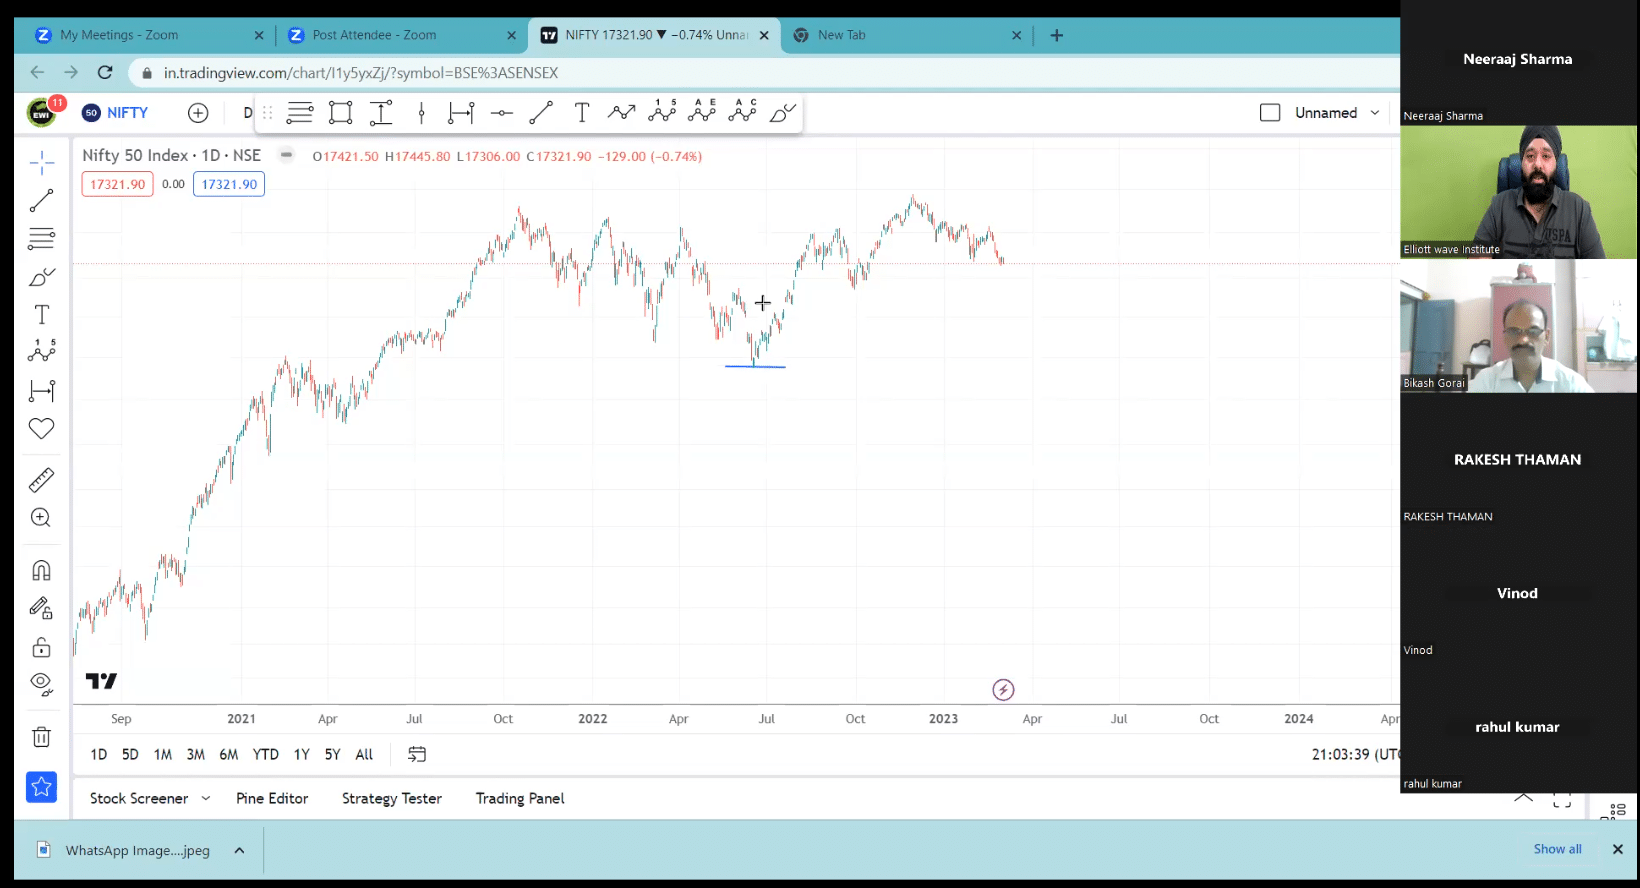
Task: Select the Text tool in floating toolbar
Action: (582, 113)
